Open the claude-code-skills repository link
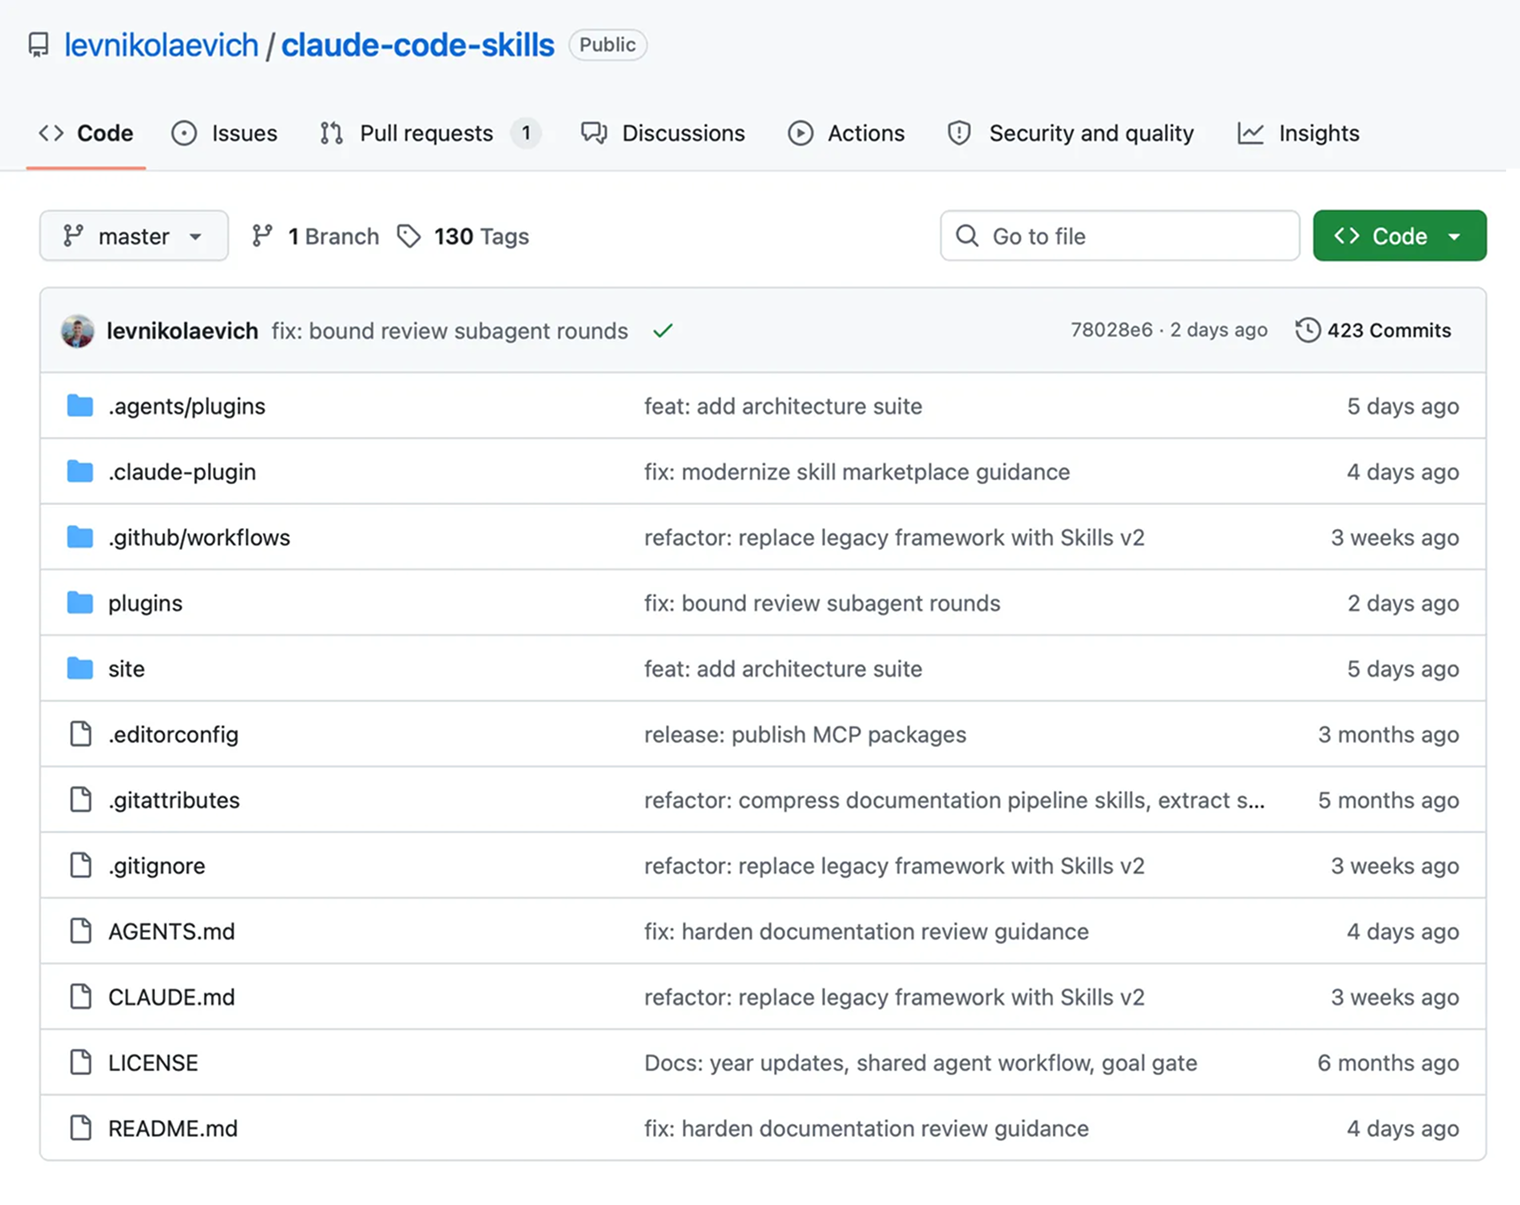 tap(417, 45)
